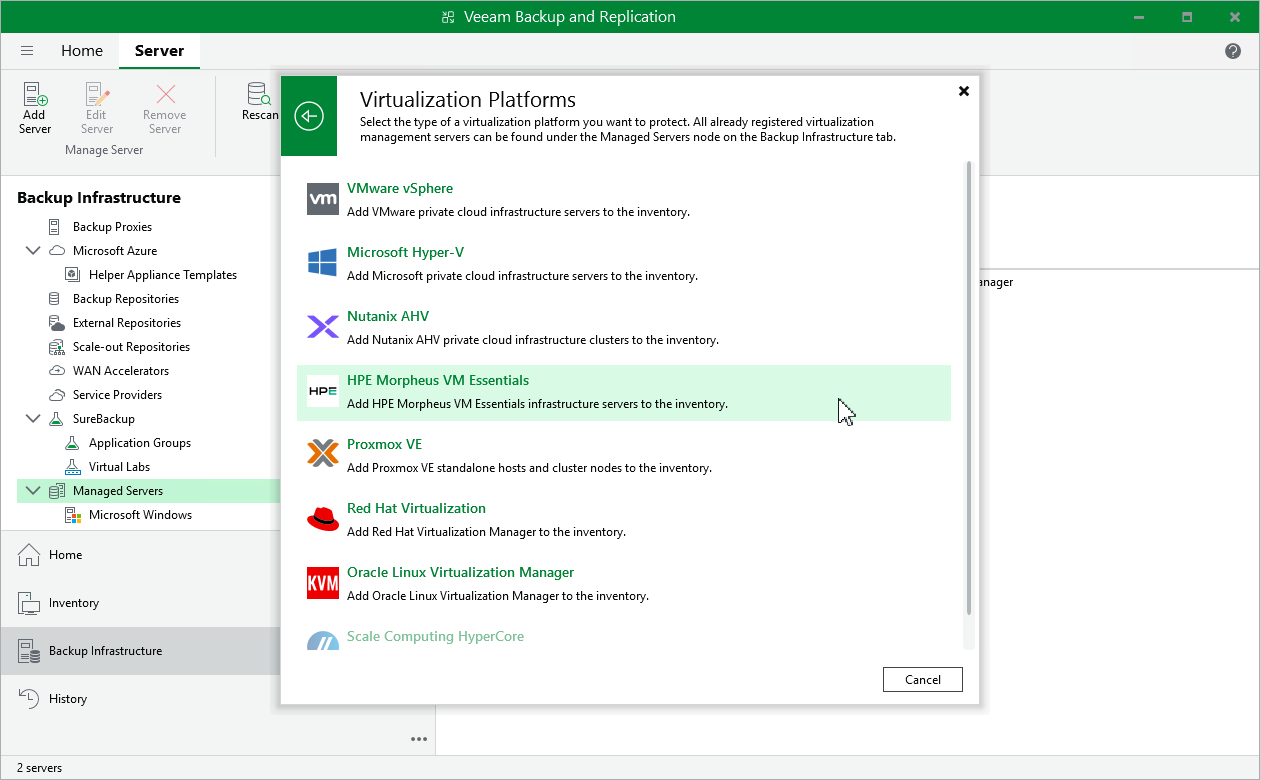1261x780 pixels.
Task: Click the Proxmox VE logo icon
Action: click(x=323, y=455)
